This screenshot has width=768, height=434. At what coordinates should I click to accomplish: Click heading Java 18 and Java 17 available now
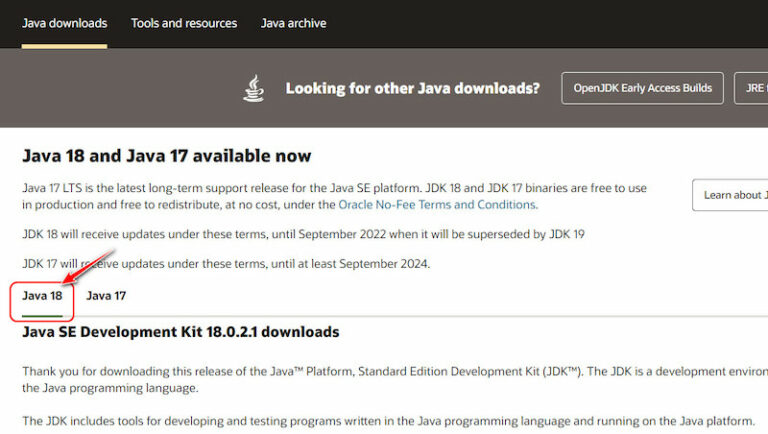coord(167,156)
